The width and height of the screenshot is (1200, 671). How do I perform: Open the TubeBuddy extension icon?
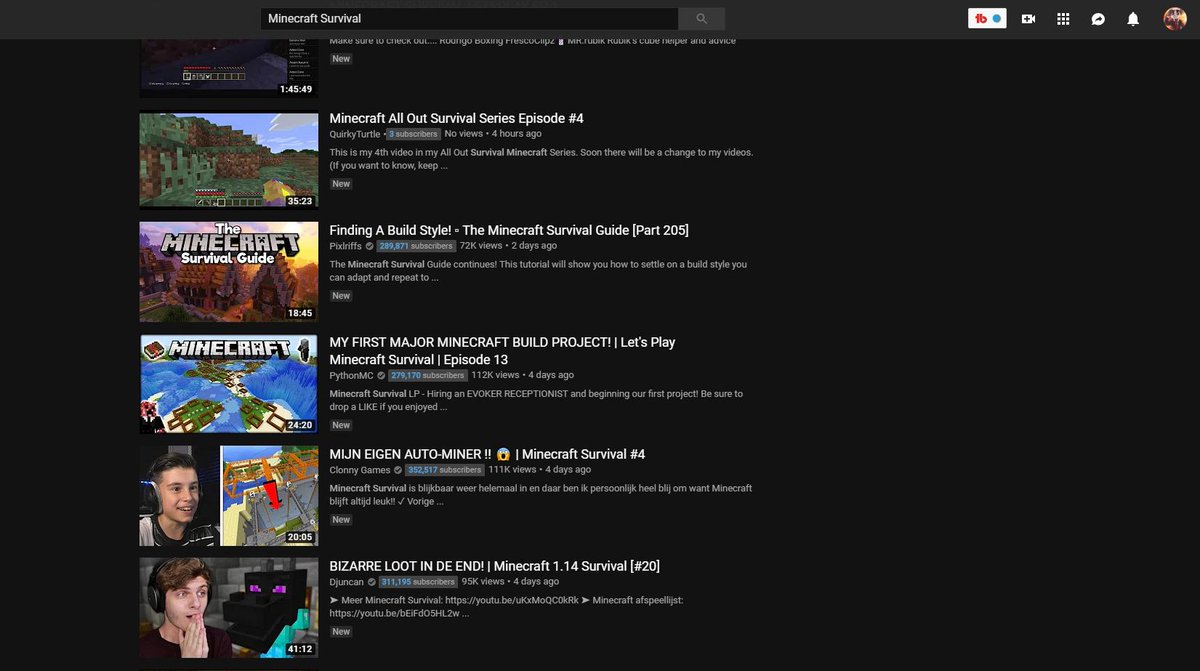[x=987, y=18]
